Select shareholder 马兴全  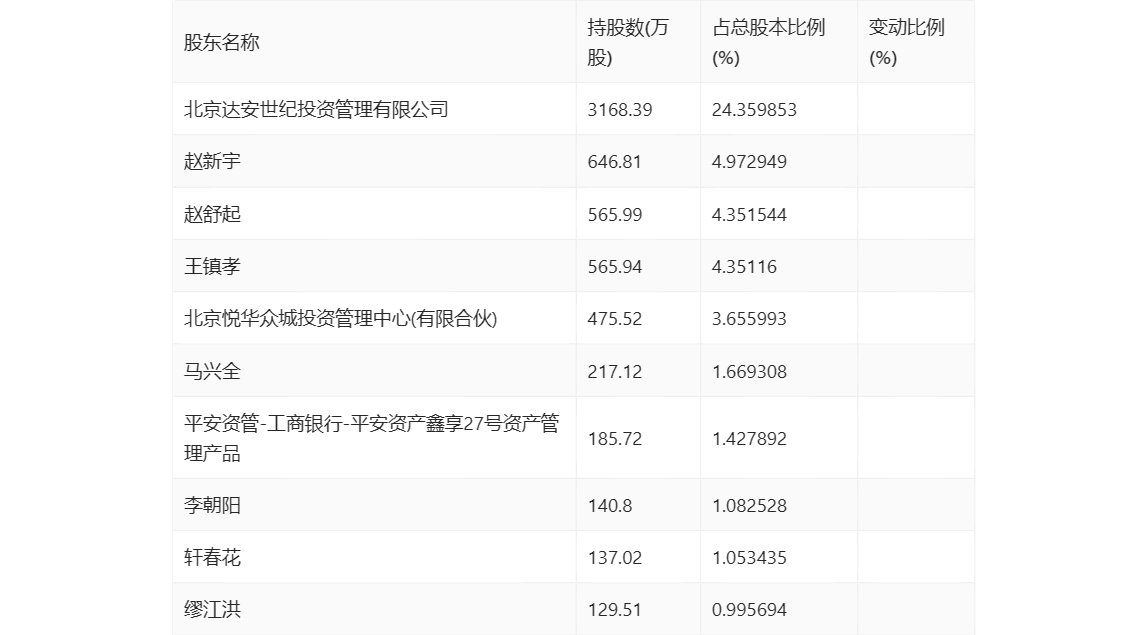(x=212, y=371)
